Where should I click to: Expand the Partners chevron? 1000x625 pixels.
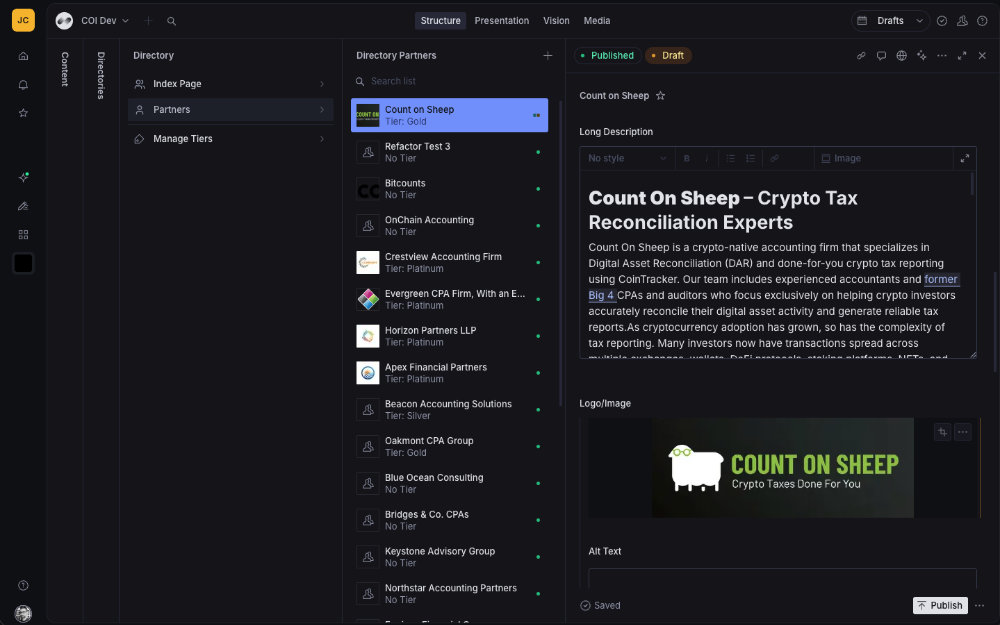(322, 110)
